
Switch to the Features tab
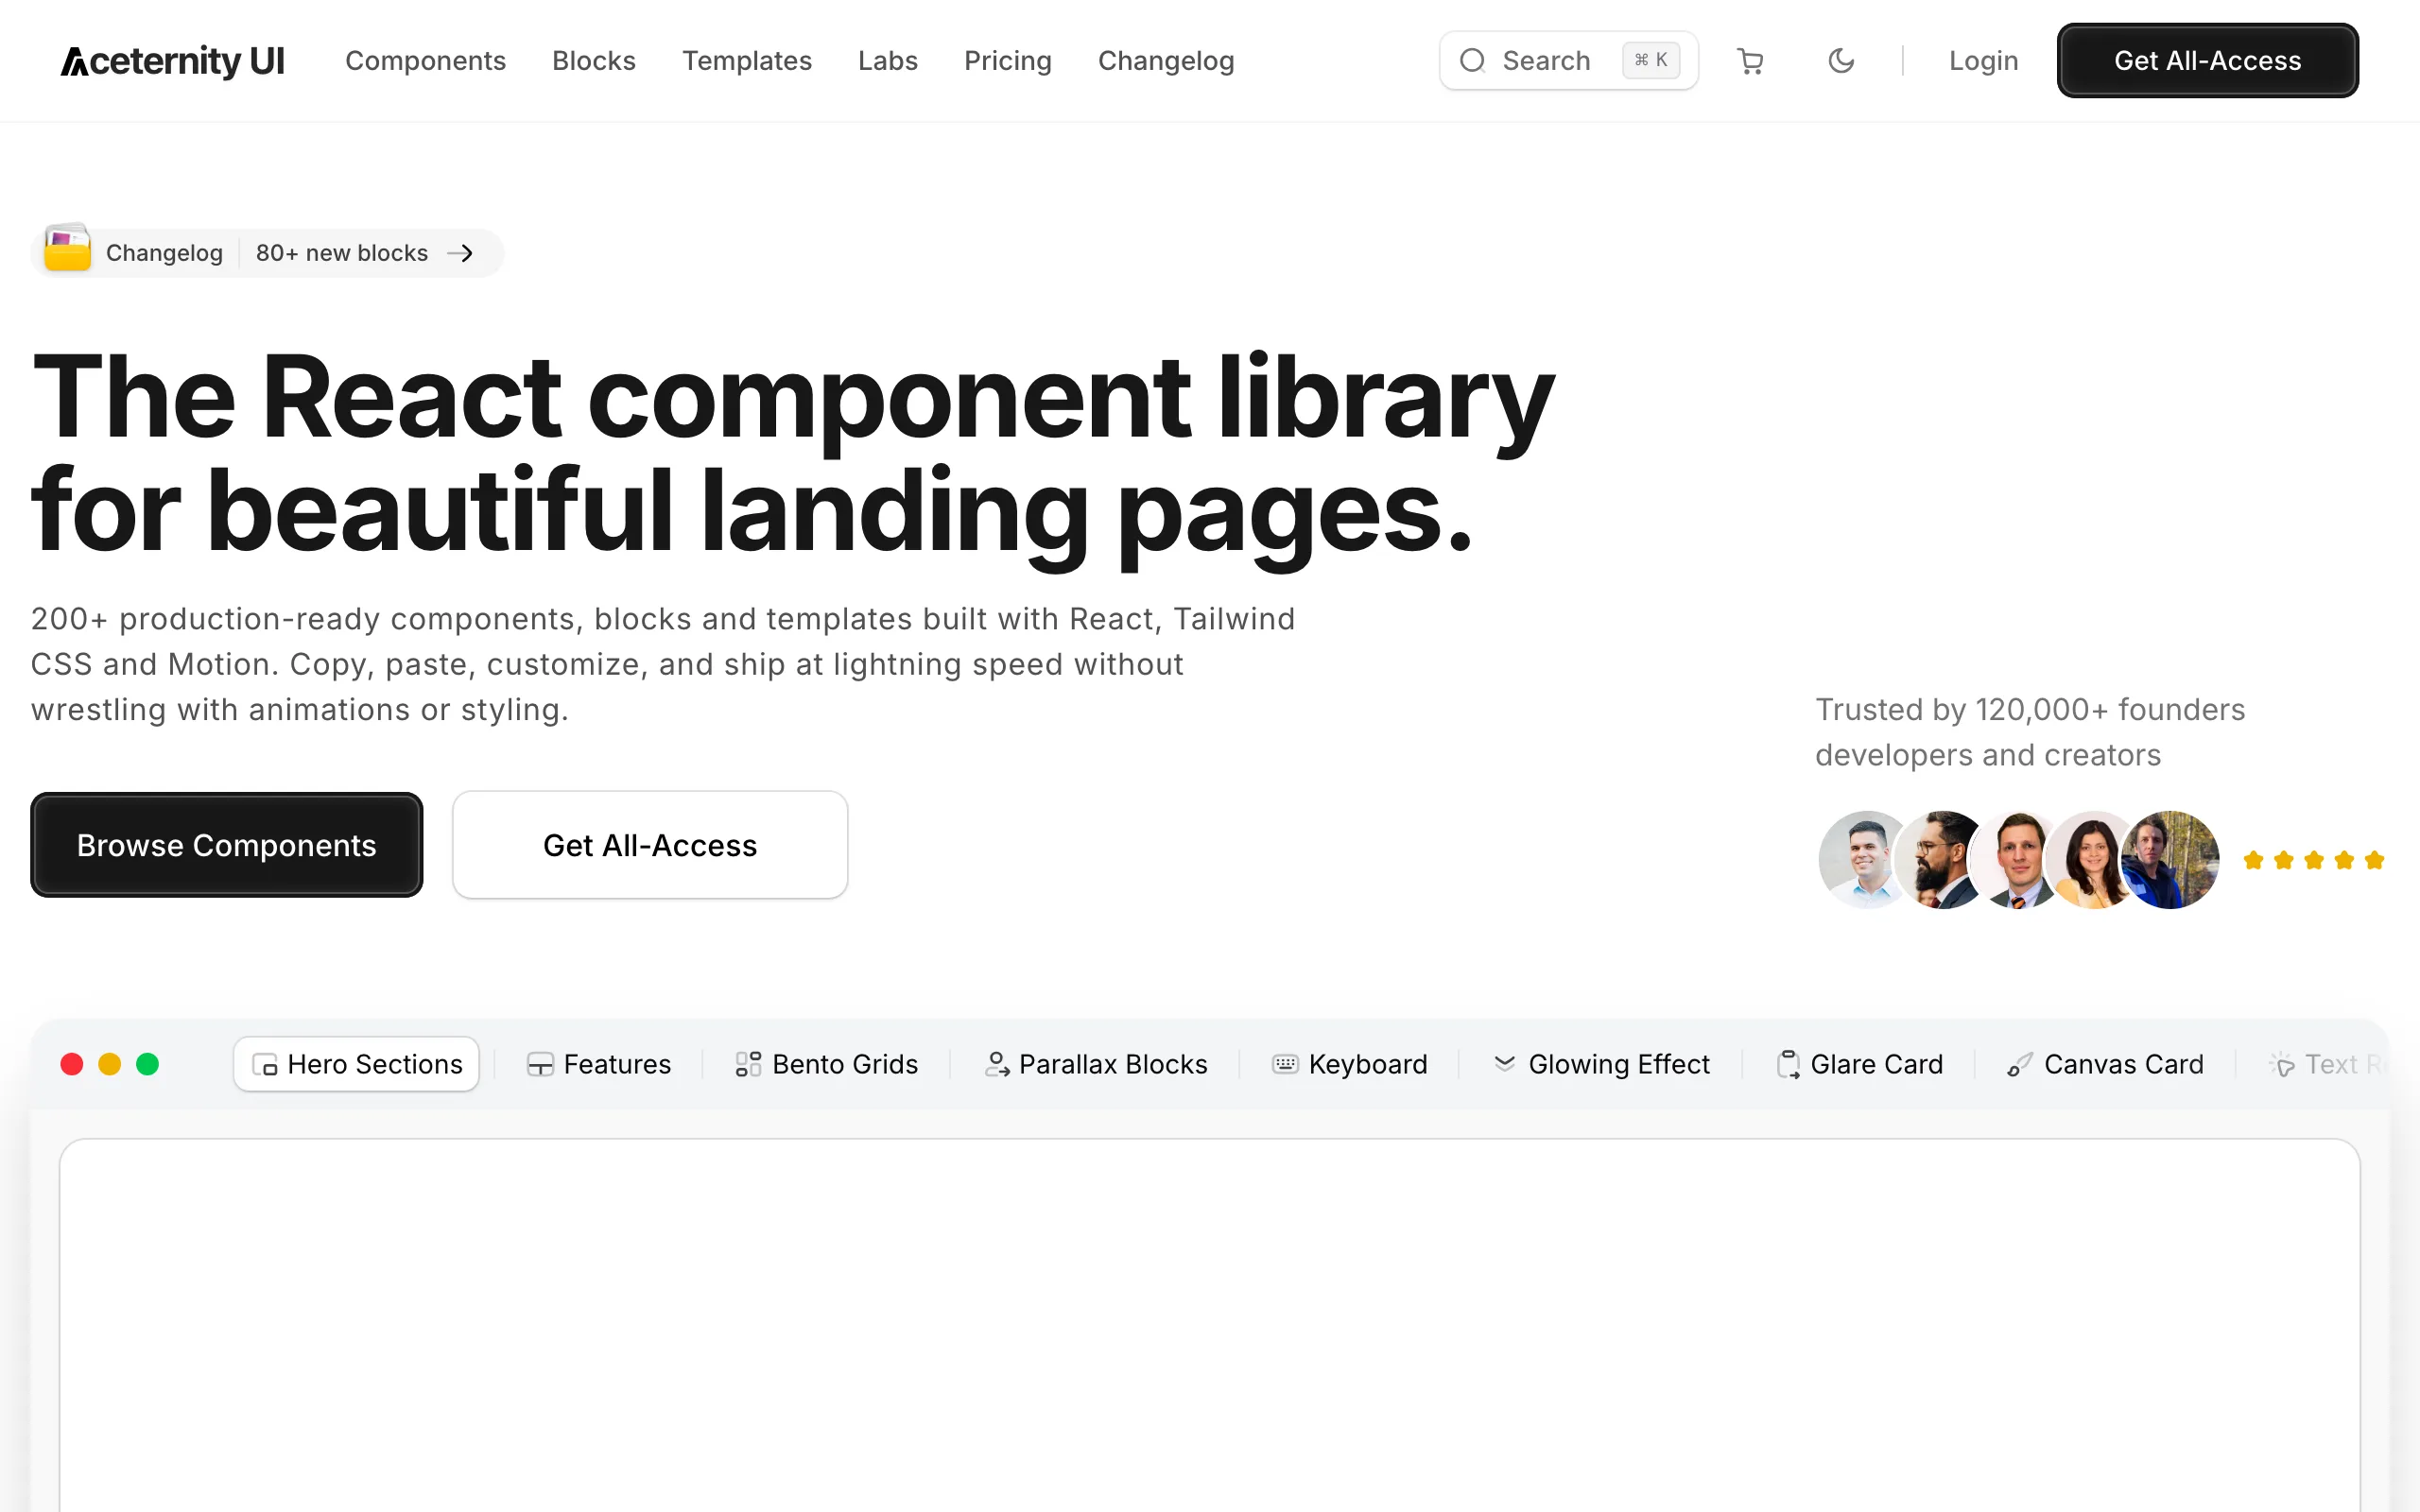[599, 1064]
